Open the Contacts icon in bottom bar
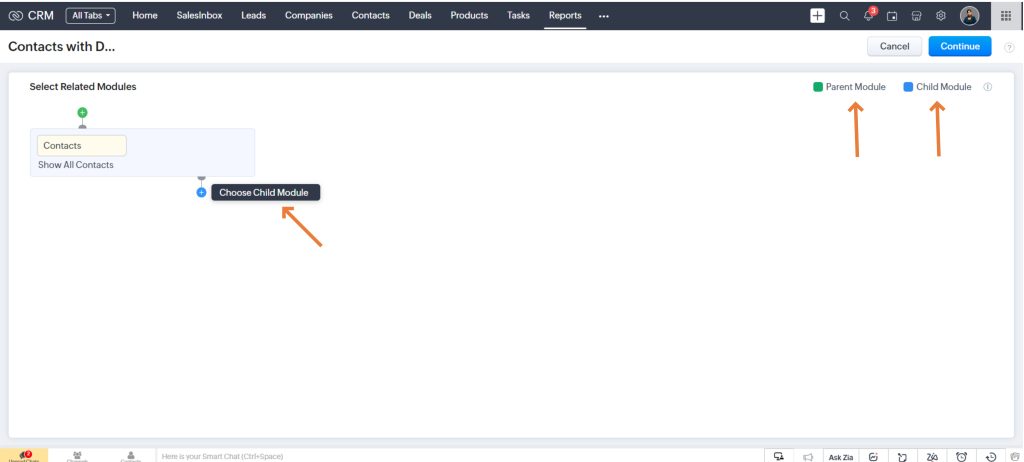Image resolution: width=1024 pixels, height=462 pixels. (x=131, y=455)
